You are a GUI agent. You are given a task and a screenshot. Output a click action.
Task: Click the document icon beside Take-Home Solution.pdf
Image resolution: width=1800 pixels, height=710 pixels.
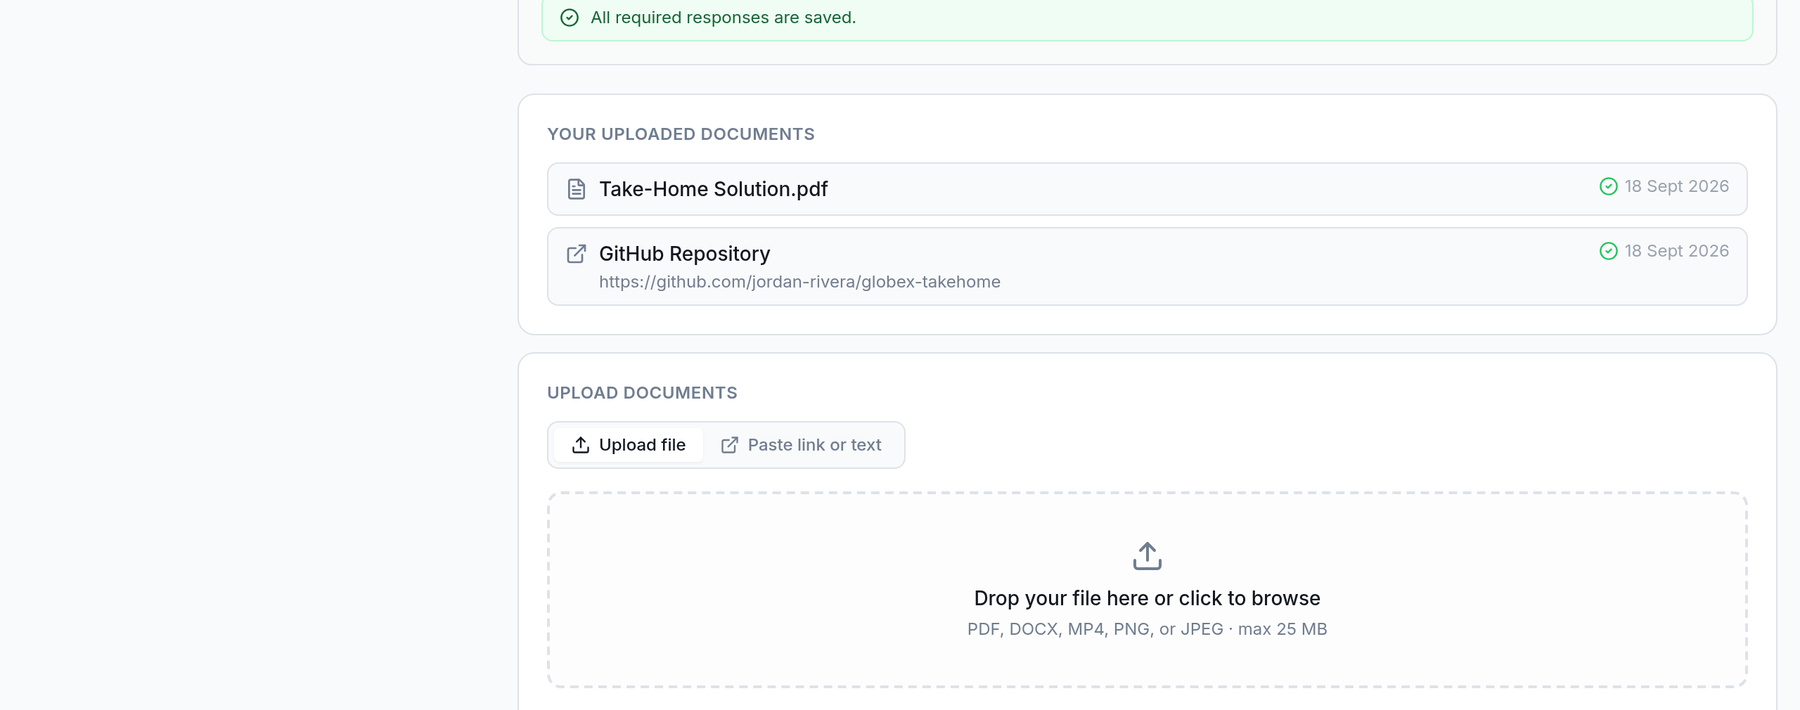pyautogui.click(x=576, y=189)
